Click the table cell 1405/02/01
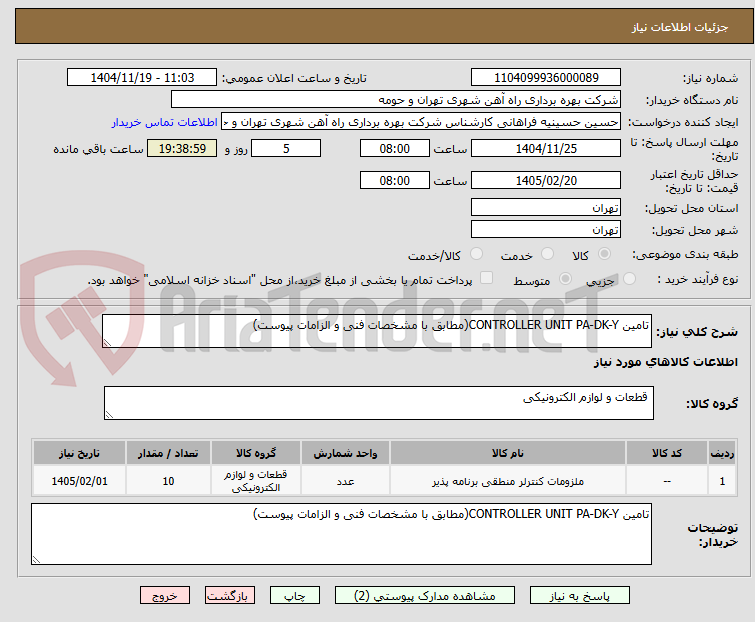Viewport: 755px width, 622px height. (79, 481)
